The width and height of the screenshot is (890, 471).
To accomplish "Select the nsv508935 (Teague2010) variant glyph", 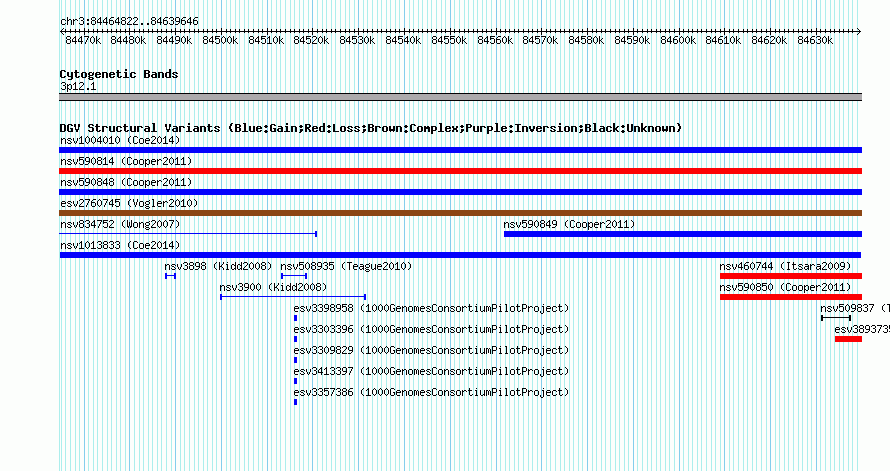I will (x=294, y=276).
